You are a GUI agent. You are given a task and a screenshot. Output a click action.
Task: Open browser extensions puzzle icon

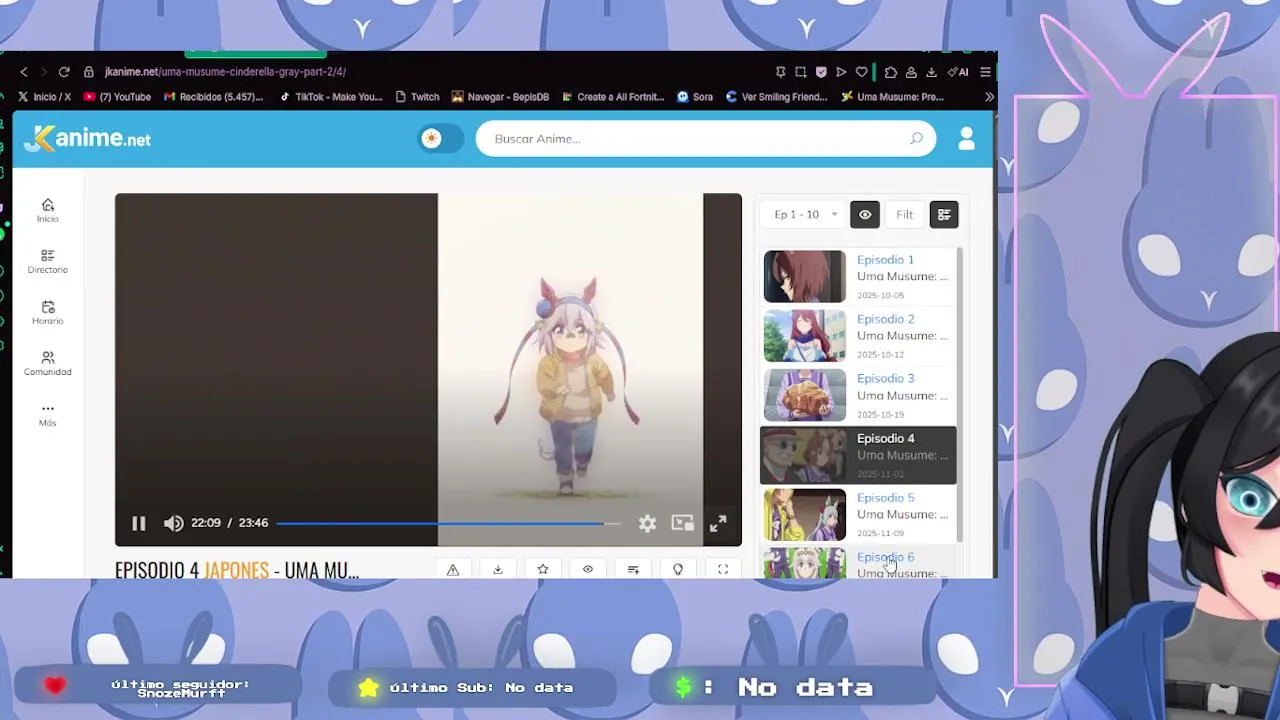coord(891,72)
